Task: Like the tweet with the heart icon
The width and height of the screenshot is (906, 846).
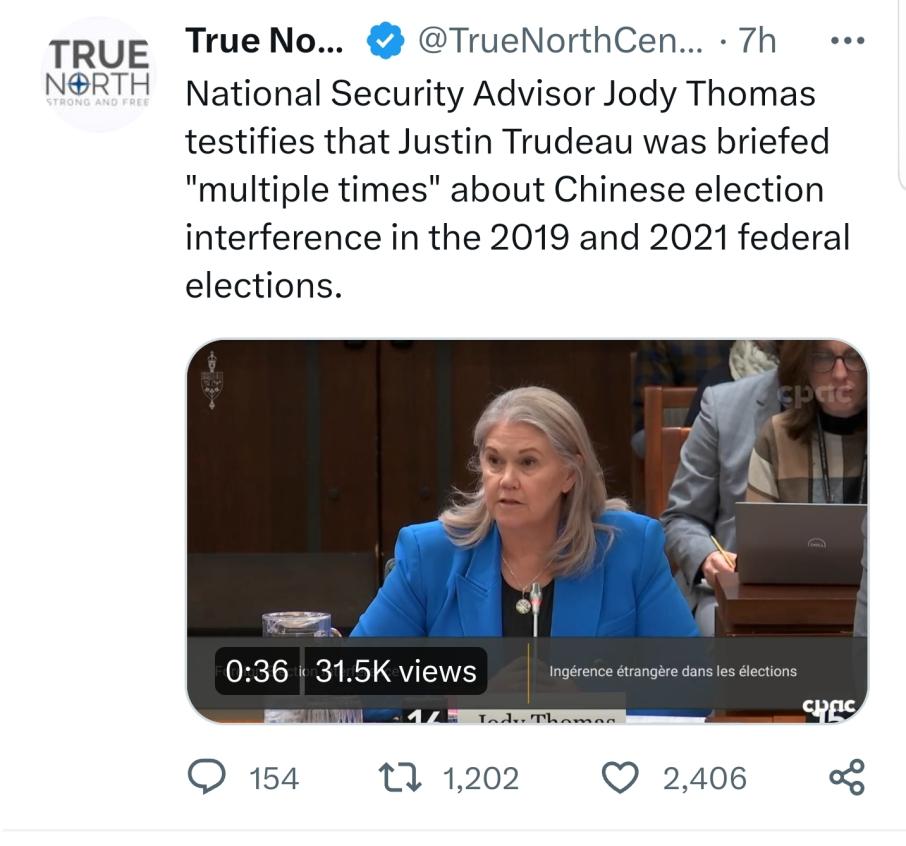Action: tap(622, 777)
